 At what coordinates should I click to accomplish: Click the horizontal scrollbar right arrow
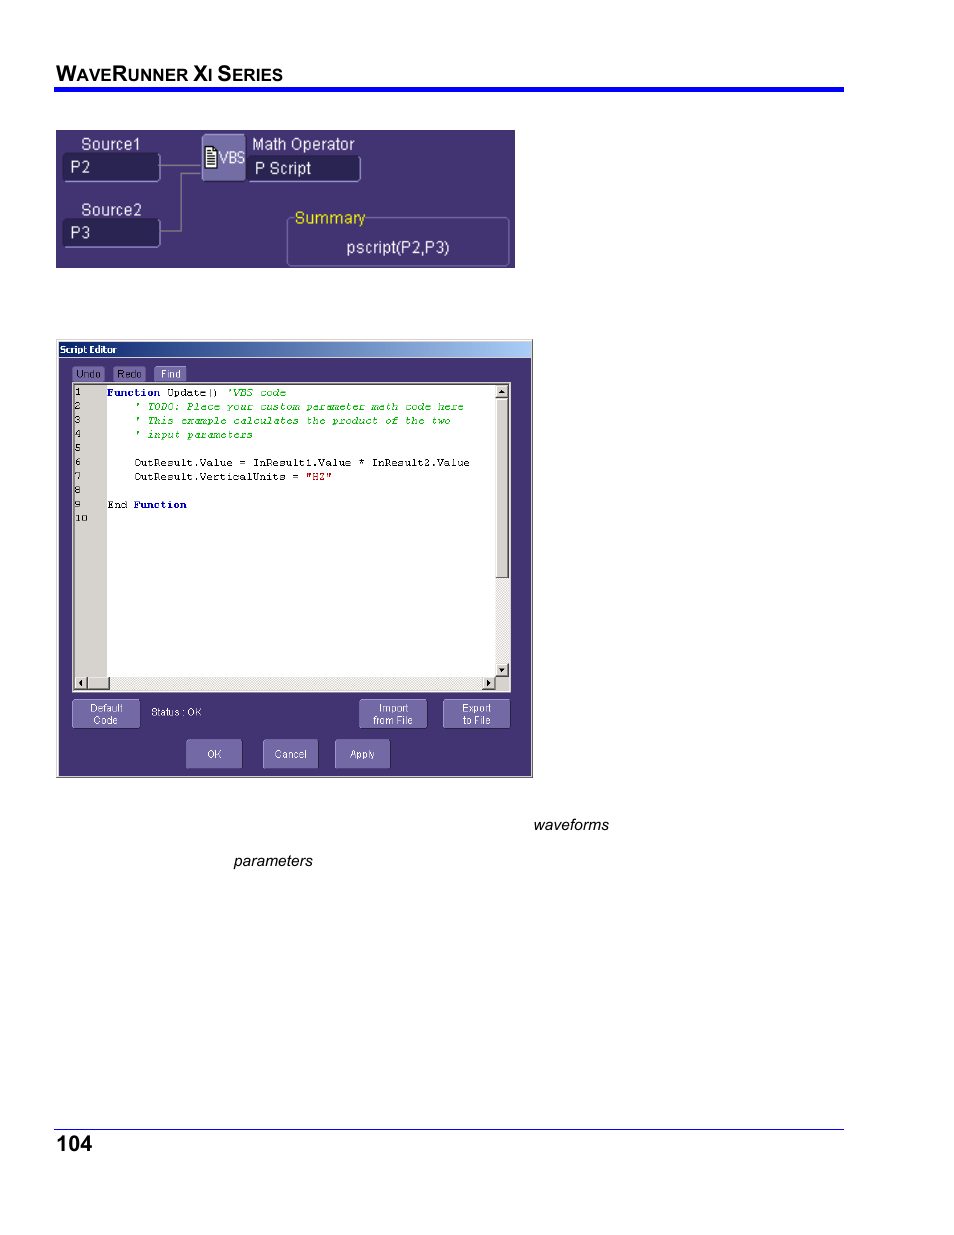click(x=489, y=683)
